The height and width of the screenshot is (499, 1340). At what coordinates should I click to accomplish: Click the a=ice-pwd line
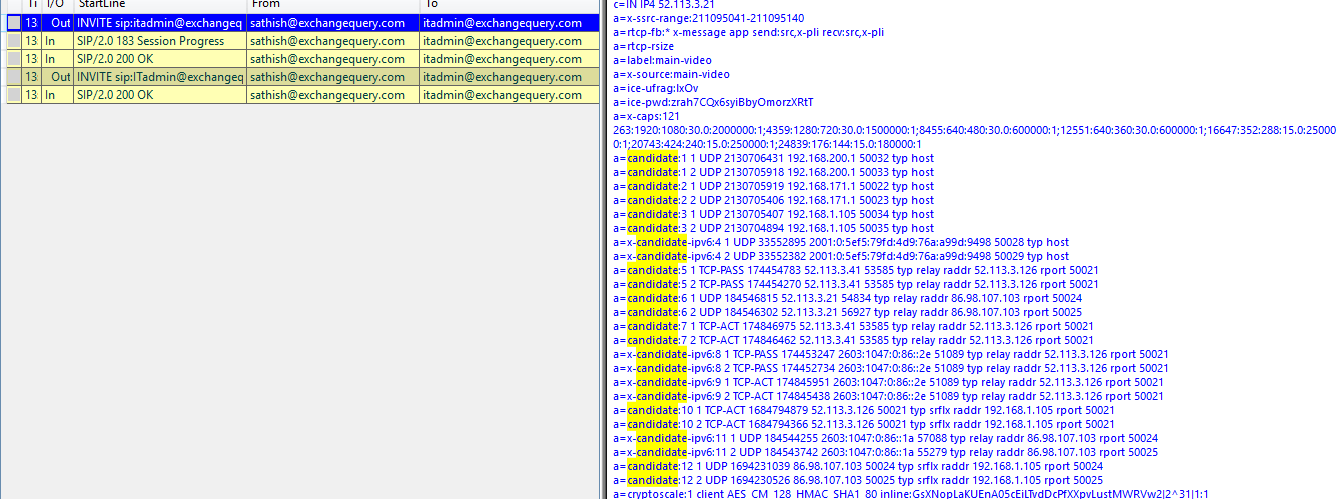[713, 102]
